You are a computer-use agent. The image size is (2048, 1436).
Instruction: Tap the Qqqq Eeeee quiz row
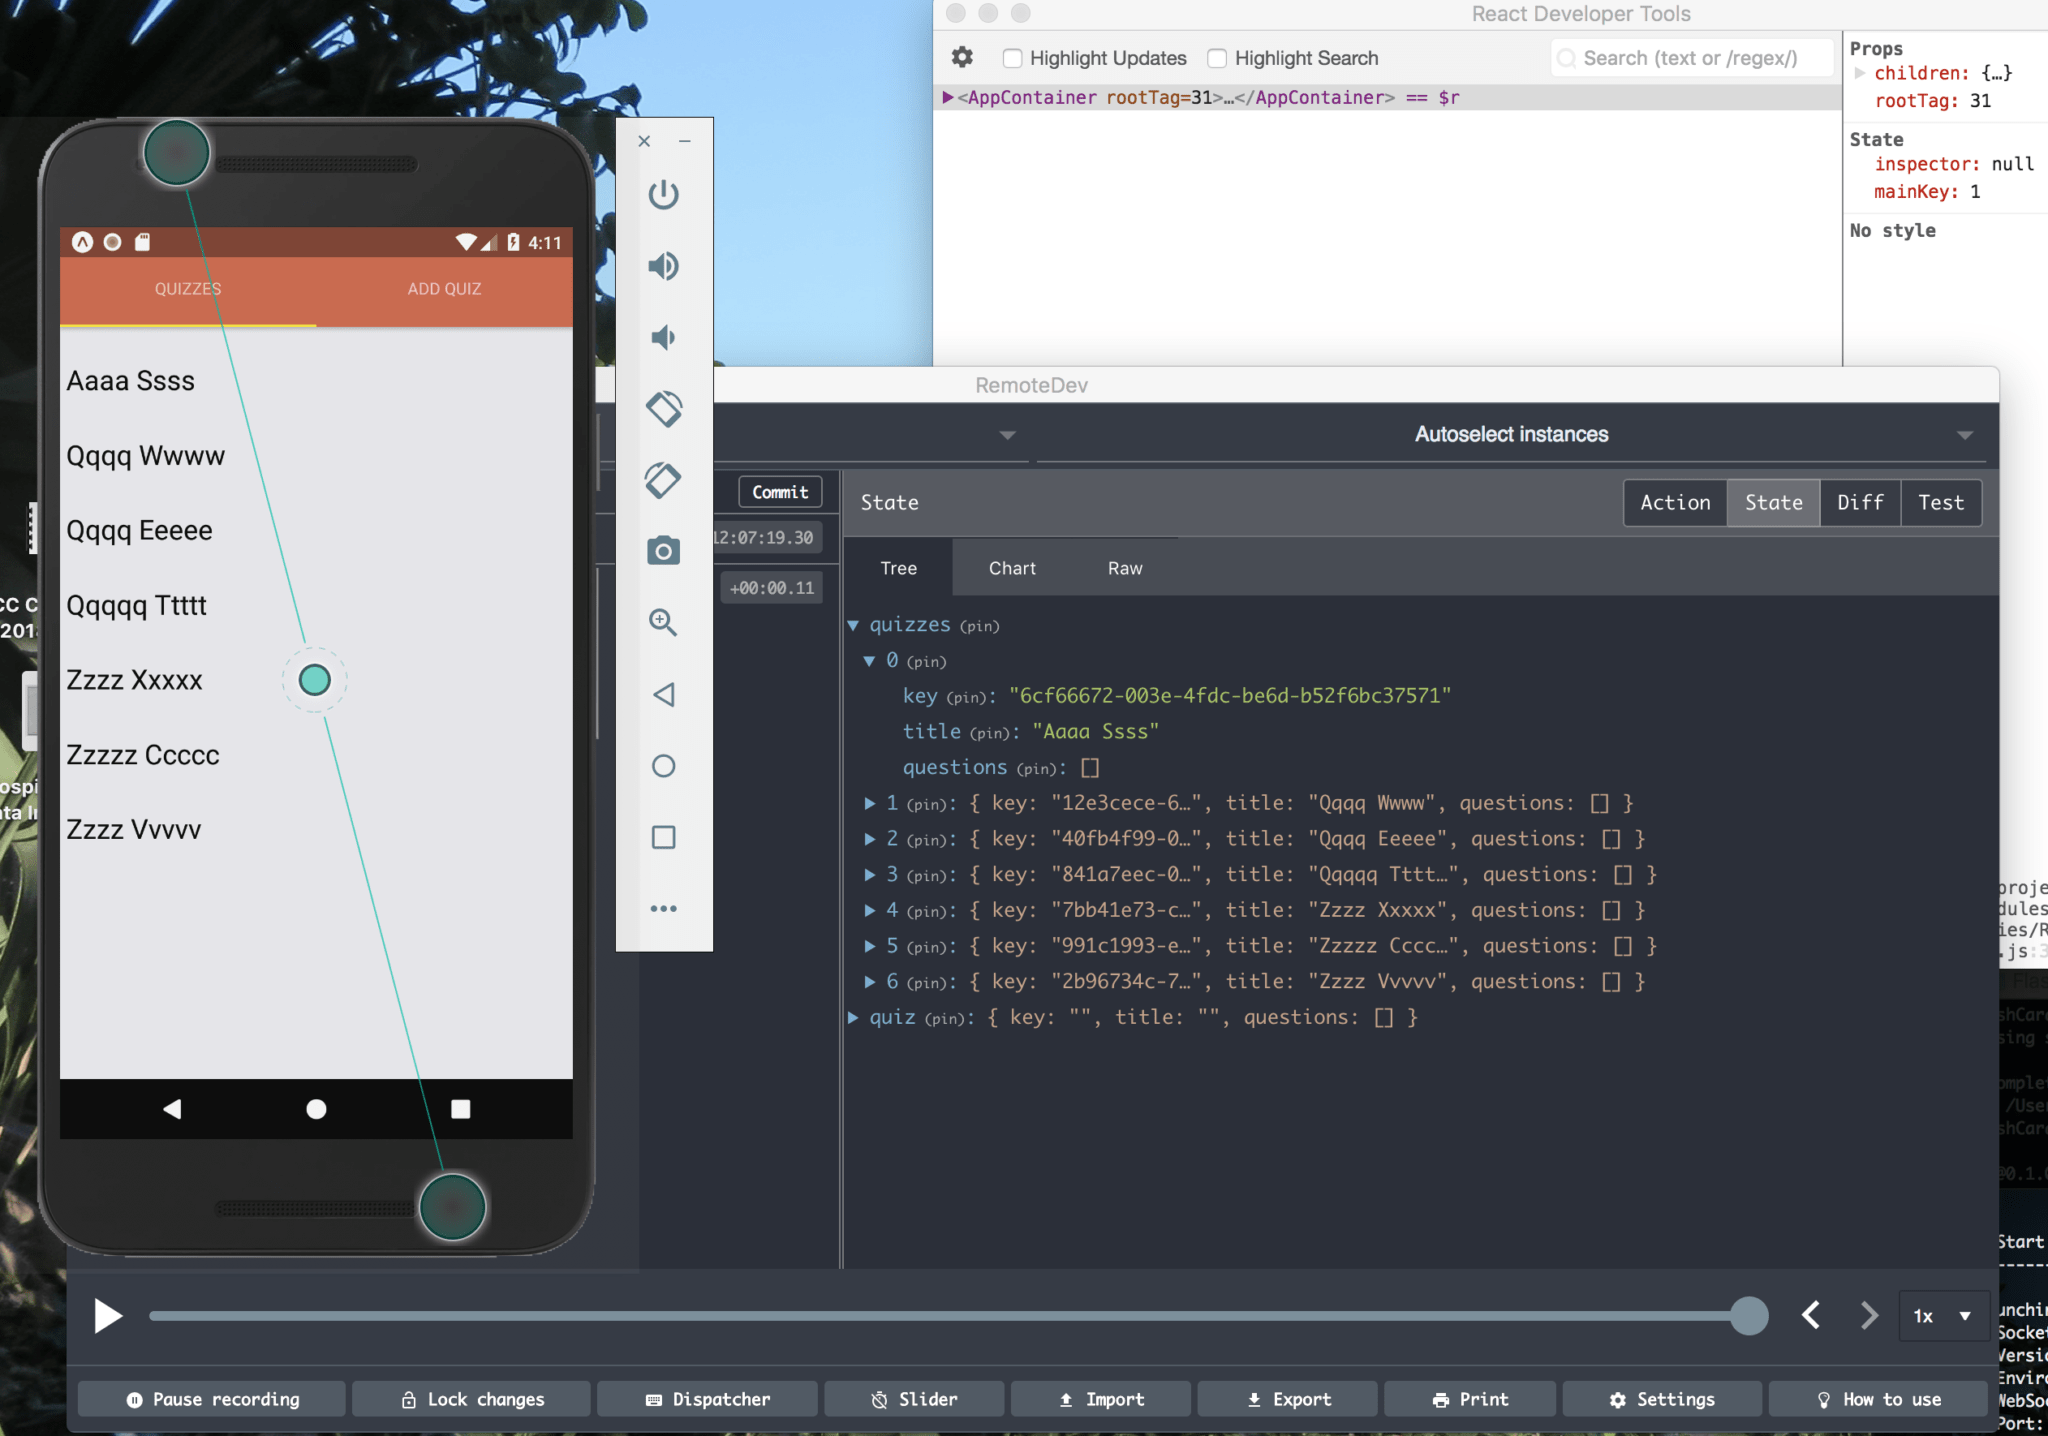coord(316,530)
